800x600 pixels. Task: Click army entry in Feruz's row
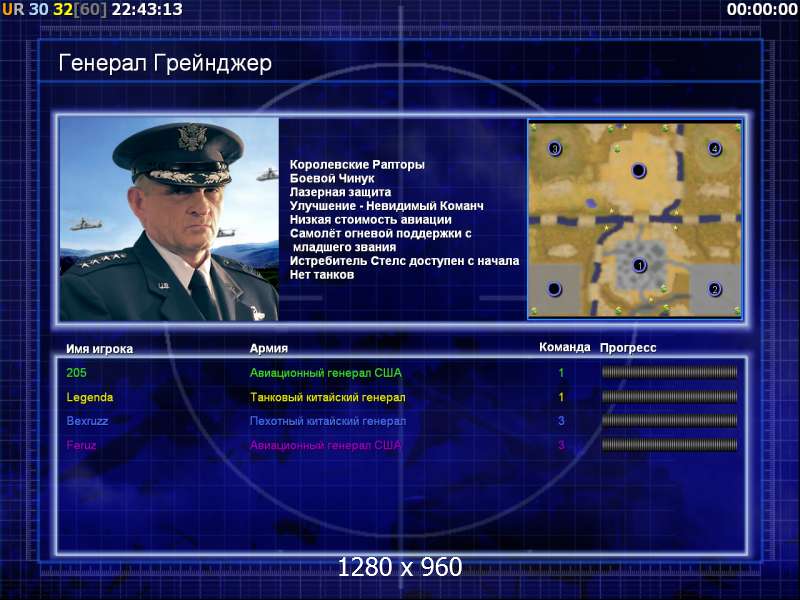pos(326,445)
